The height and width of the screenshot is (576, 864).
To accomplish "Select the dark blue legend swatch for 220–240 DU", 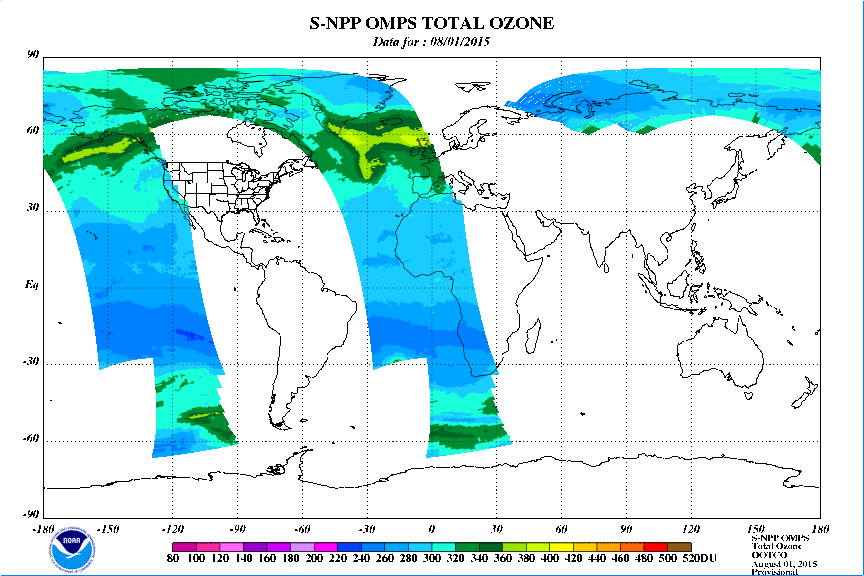I will click(349, 547).
